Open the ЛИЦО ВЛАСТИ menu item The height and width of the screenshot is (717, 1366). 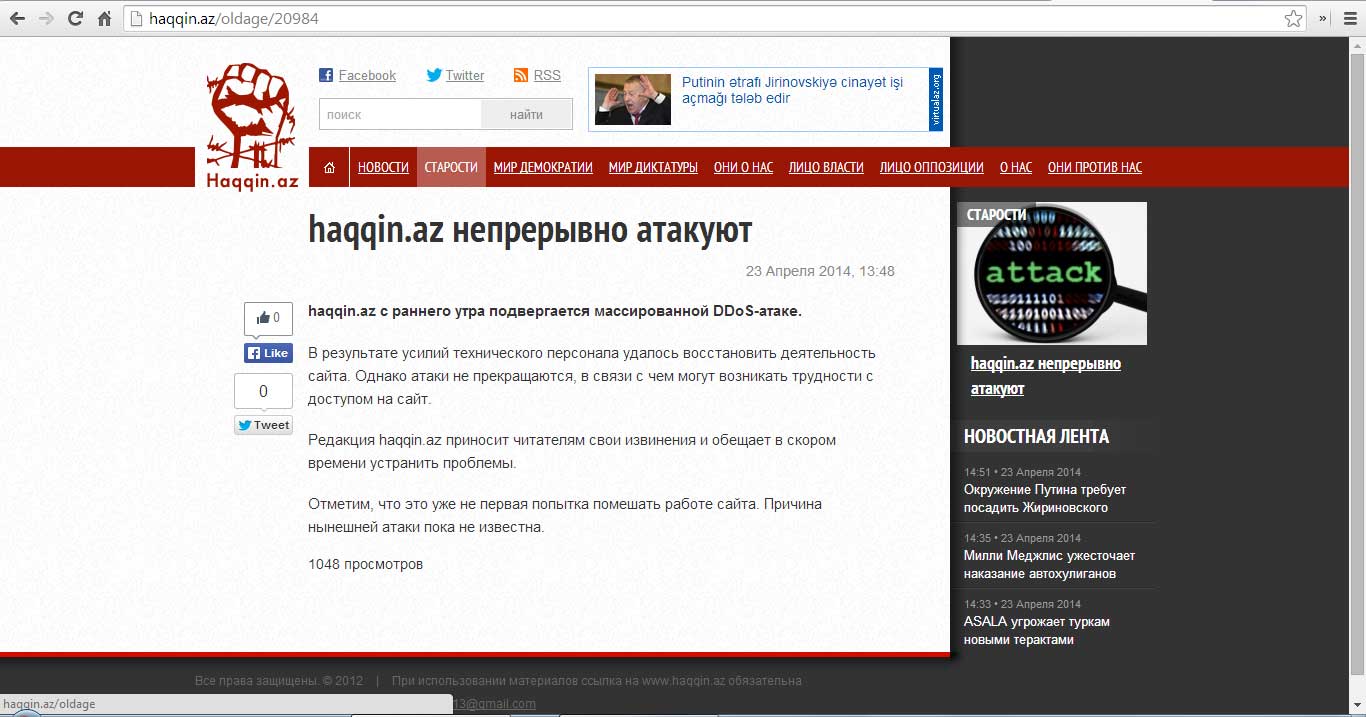tap(826, 168)
